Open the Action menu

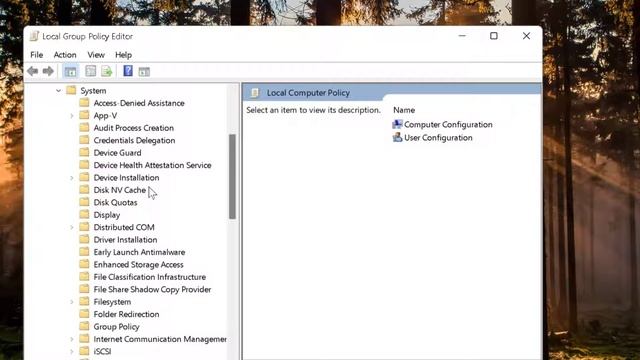pos(65,55)
